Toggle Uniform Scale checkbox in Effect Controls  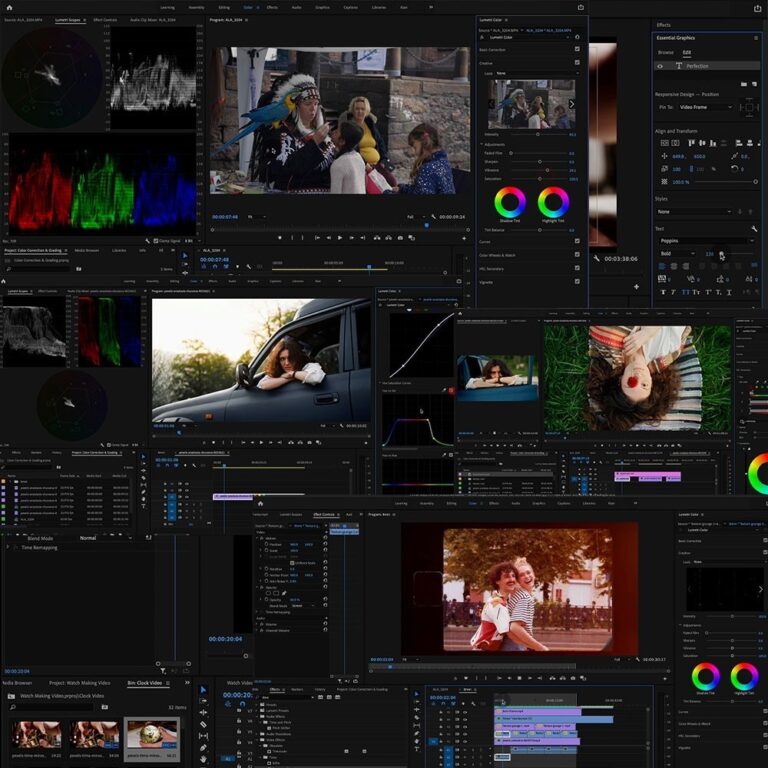click(292, 563)
